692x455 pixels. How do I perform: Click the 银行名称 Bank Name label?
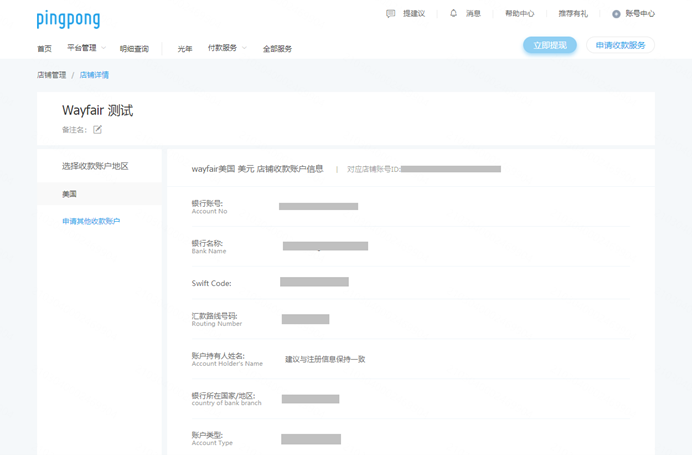click(x=209, y=247)
